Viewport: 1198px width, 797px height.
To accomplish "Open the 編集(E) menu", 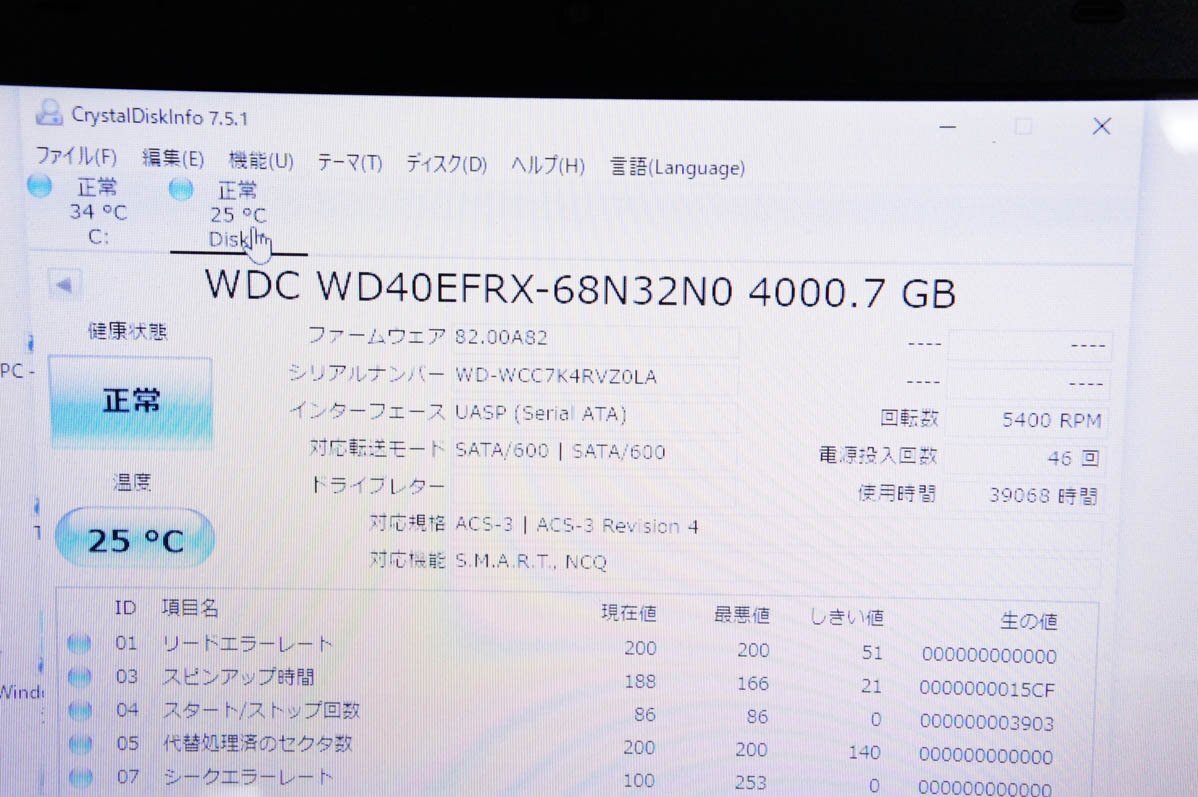I will point(173,158).
